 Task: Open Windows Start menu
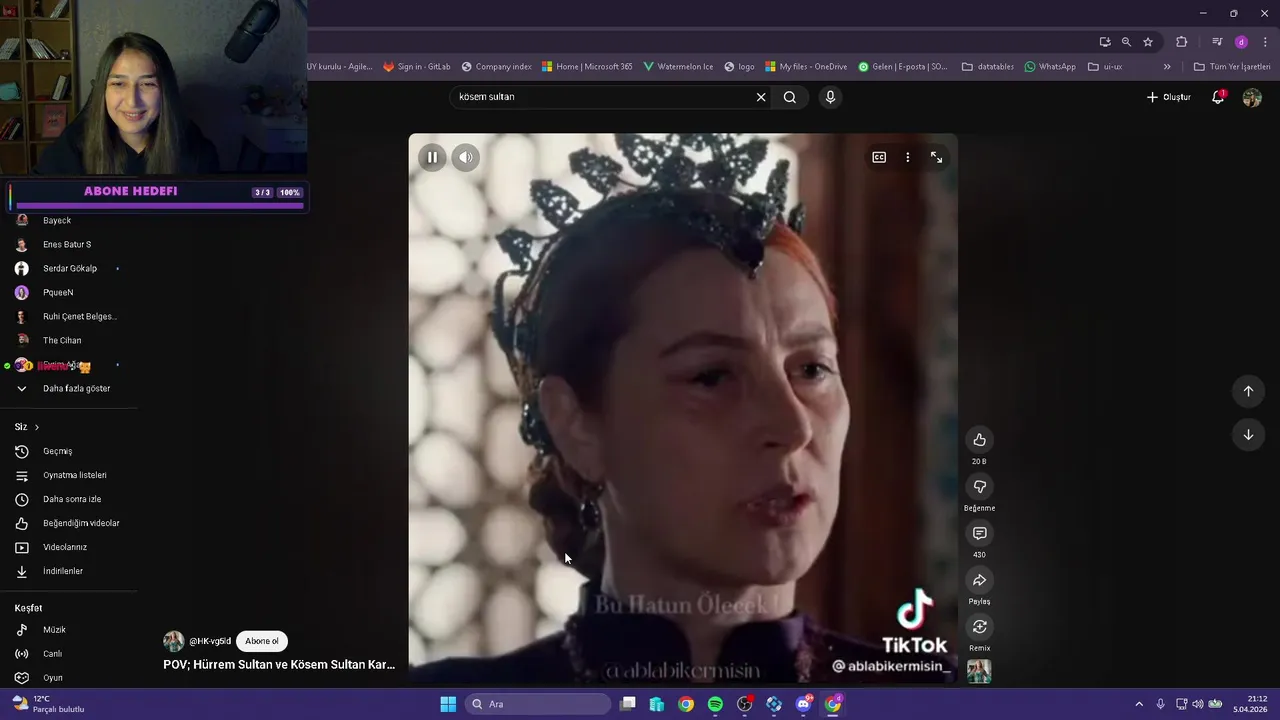click(448, 704)
